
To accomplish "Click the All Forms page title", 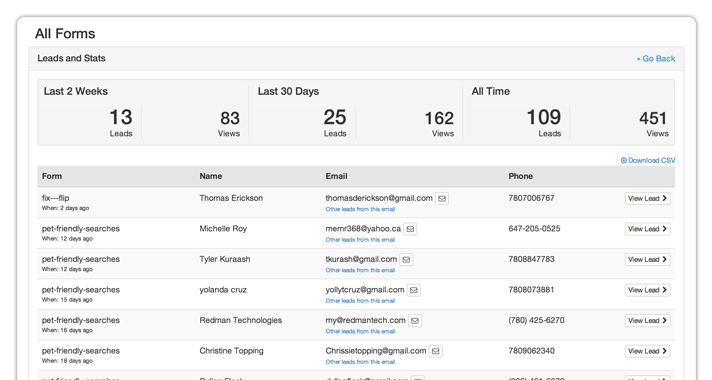I will (65, 34).
